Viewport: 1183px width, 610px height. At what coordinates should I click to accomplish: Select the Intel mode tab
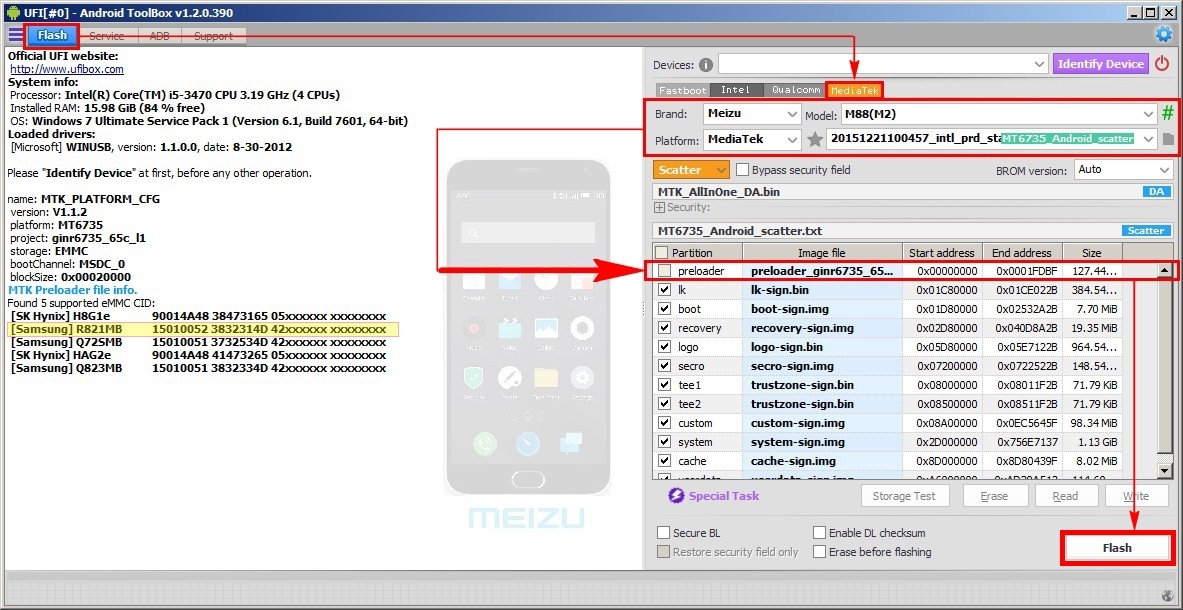tap(736, 90)
